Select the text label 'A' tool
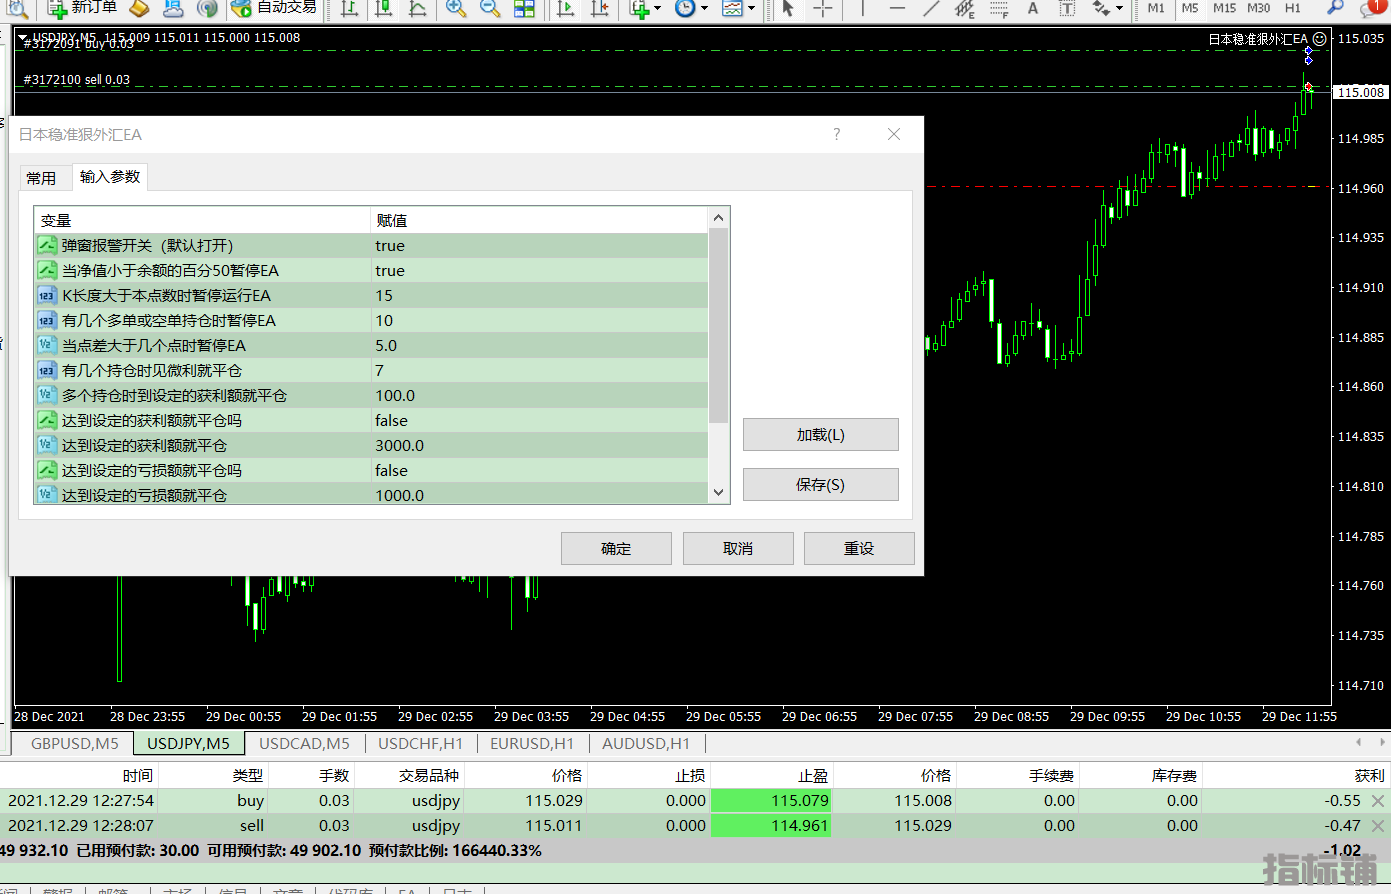This screenshot has width=1391, height=894. pyautogui.click(x=1033, y=8)
